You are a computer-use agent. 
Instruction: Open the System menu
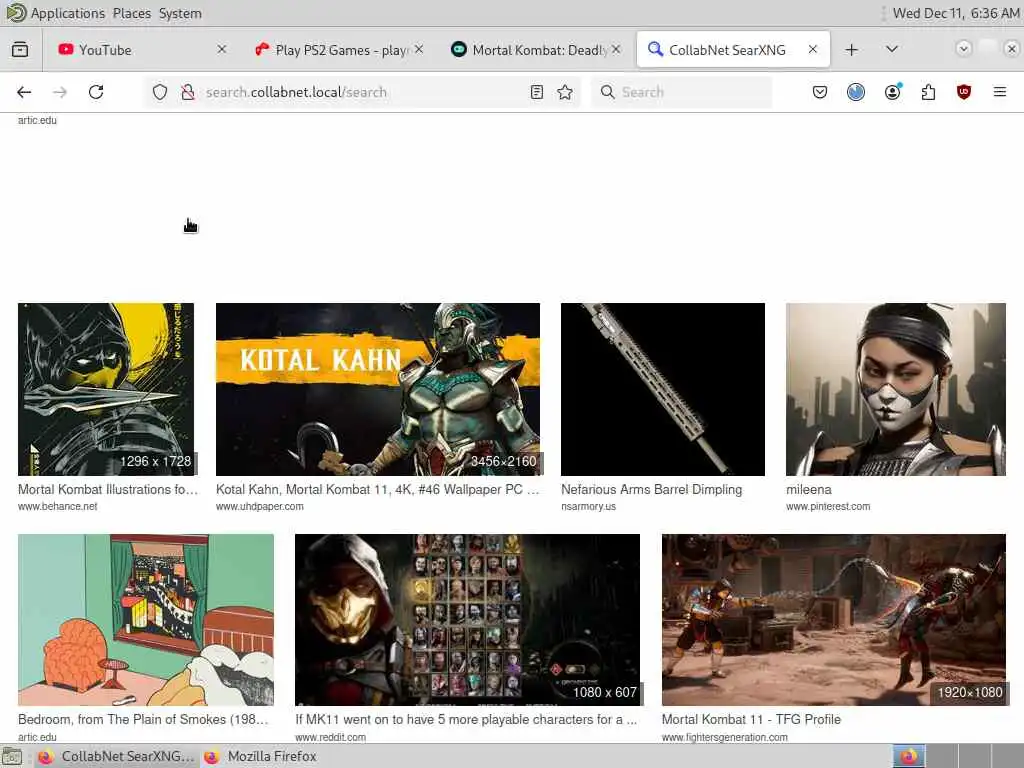pyautogui.click(x=180, y=13)
